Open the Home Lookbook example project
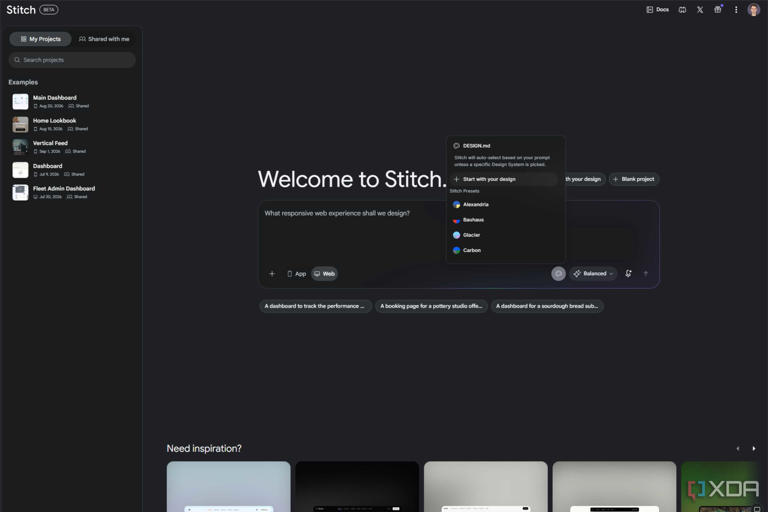The height and width of the screenshot is (512, 768). tap(72, 124)
